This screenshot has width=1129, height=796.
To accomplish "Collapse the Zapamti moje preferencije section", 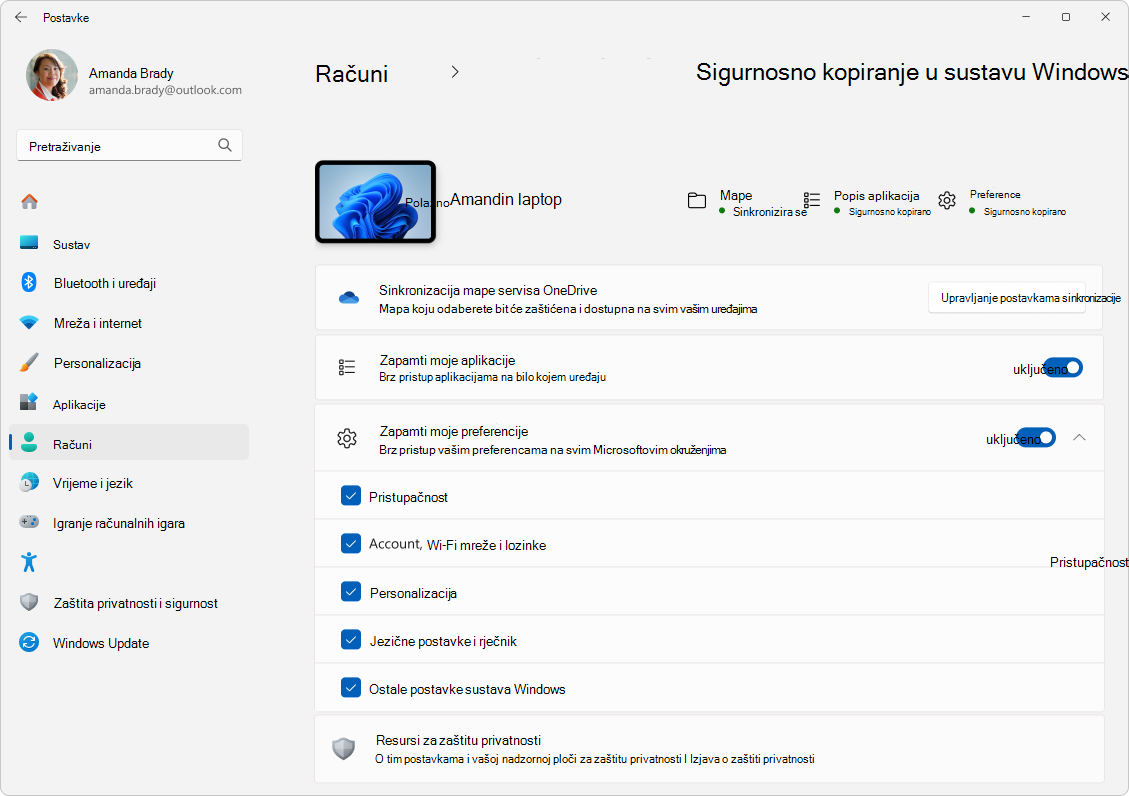I will [x=1079, y=438].
